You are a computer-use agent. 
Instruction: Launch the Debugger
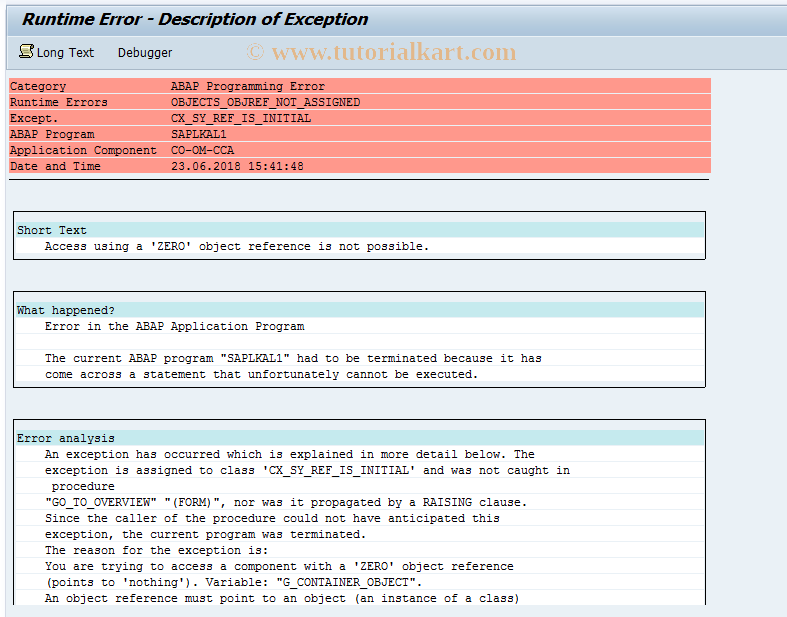145,53
